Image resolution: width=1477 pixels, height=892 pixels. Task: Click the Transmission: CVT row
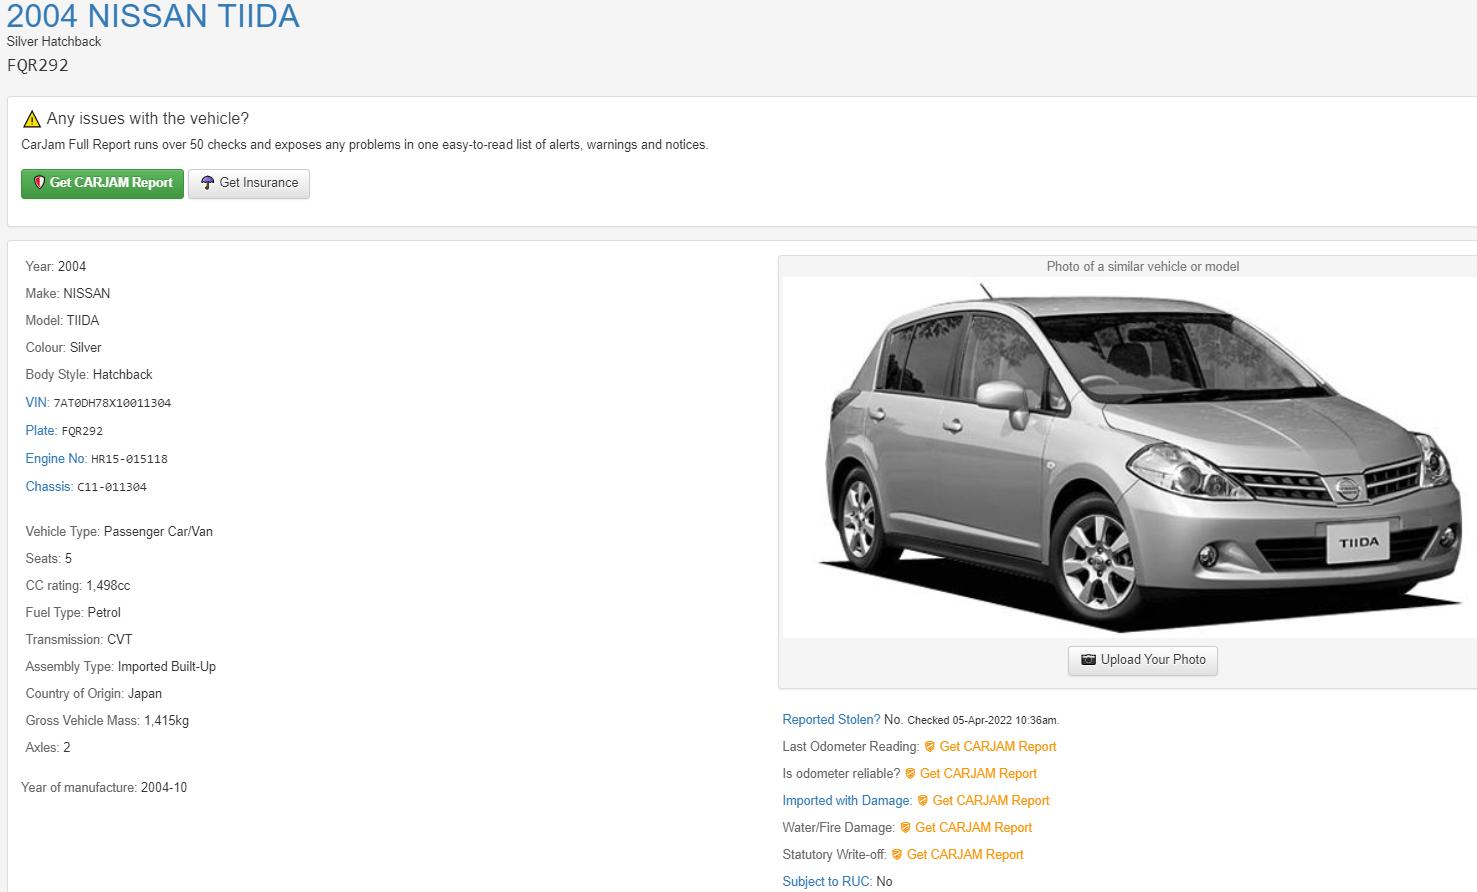coord(79,639)
